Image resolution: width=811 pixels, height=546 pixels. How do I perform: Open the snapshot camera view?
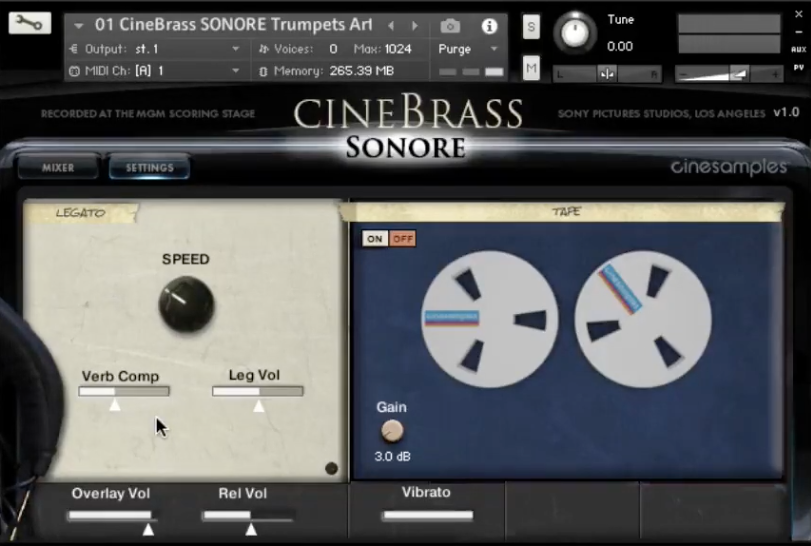coord(450,26)
